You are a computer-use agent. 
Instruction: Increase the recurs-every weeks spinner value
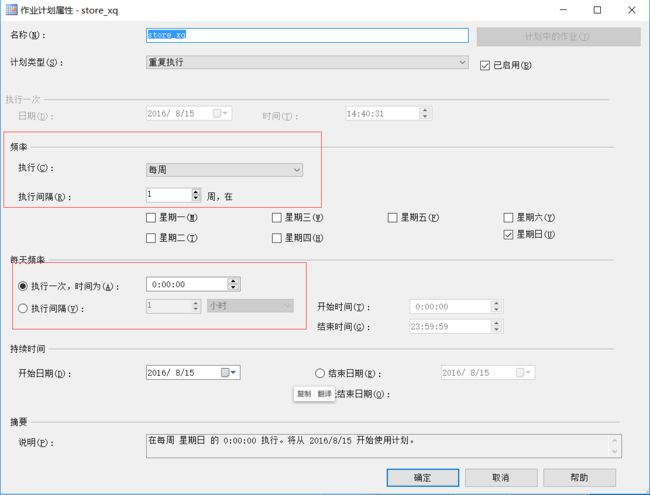196,192
